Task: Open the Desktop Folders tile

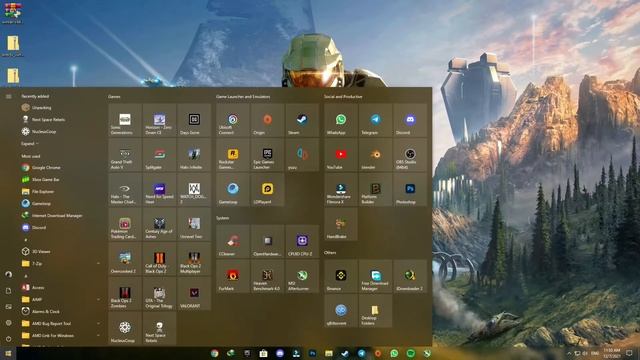Action: pos(376,311)
